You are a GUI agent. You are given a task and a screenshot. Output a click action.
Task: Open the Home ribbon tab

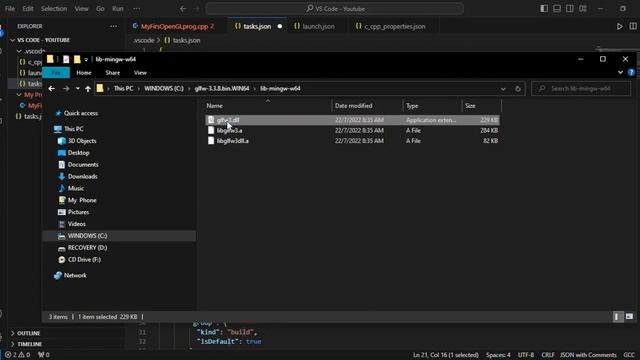[84, 73]
